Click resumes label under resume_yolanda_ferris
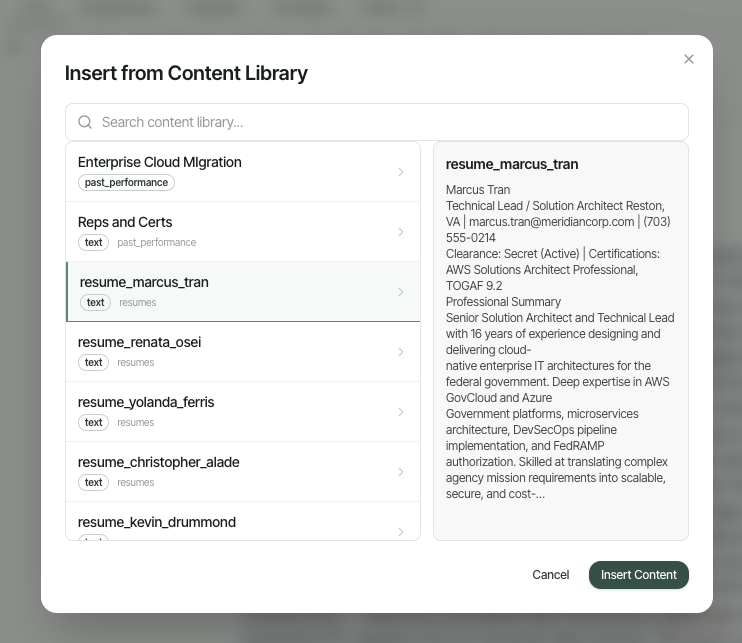Screen dimensions: 742x643 click(x=136, y=423)
